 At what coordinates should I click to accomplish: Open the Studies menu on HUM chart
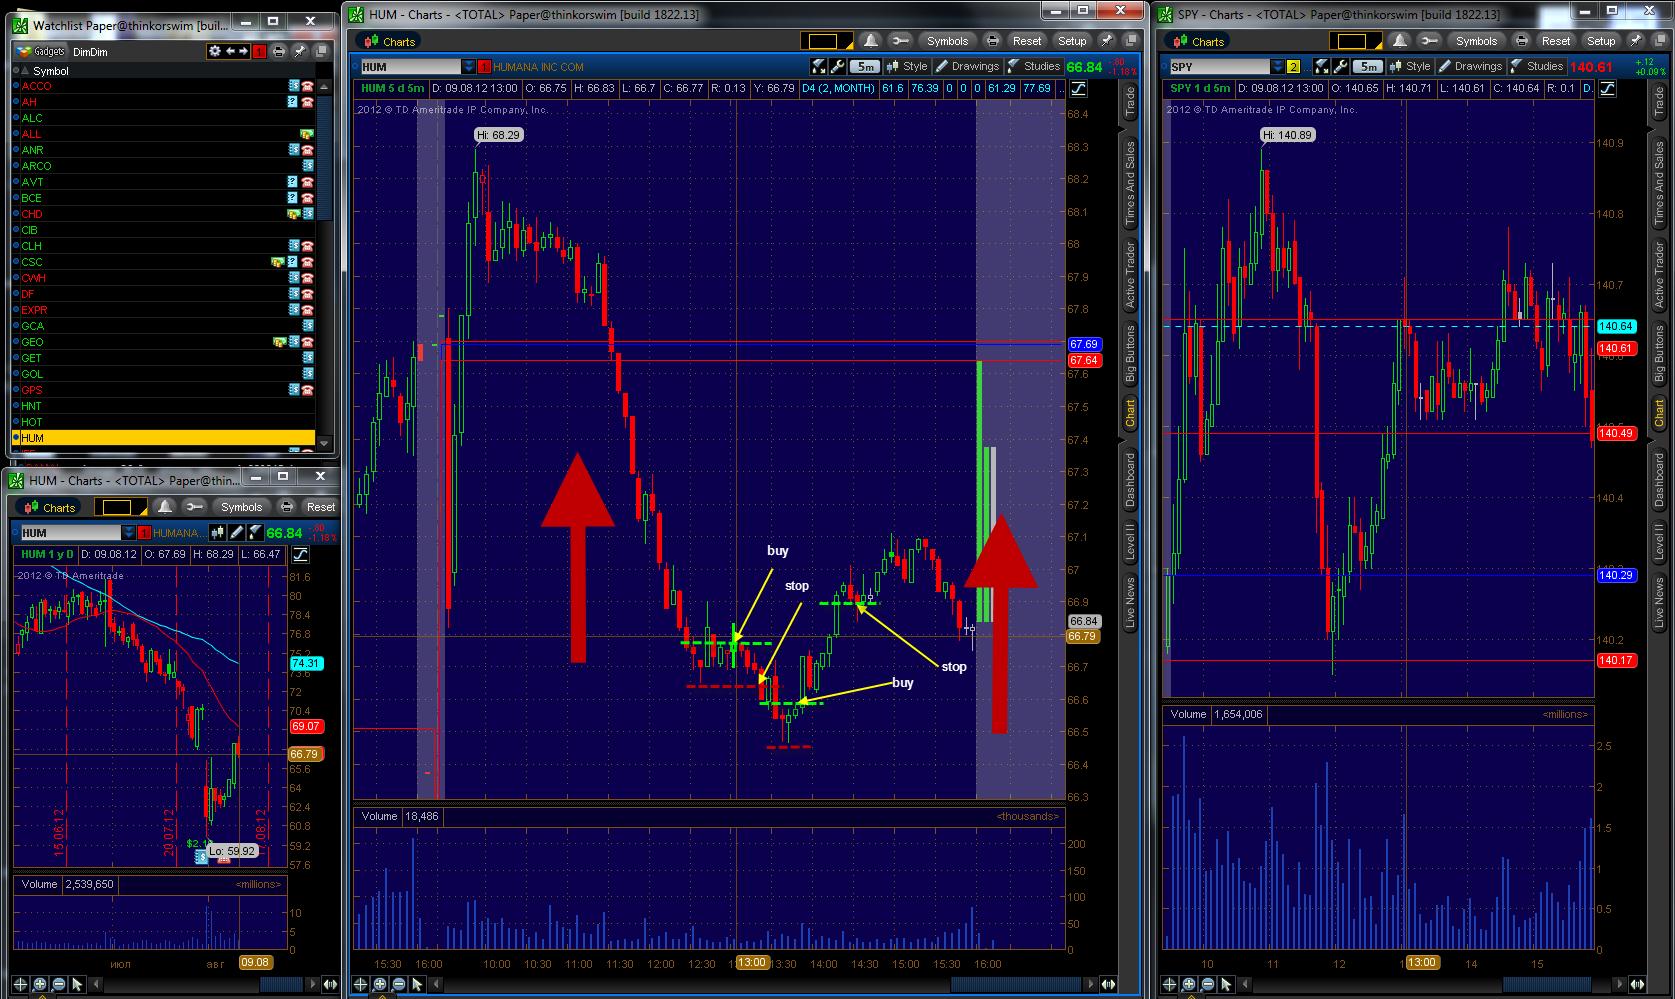pyautogui.click(x=1035, y=67)
